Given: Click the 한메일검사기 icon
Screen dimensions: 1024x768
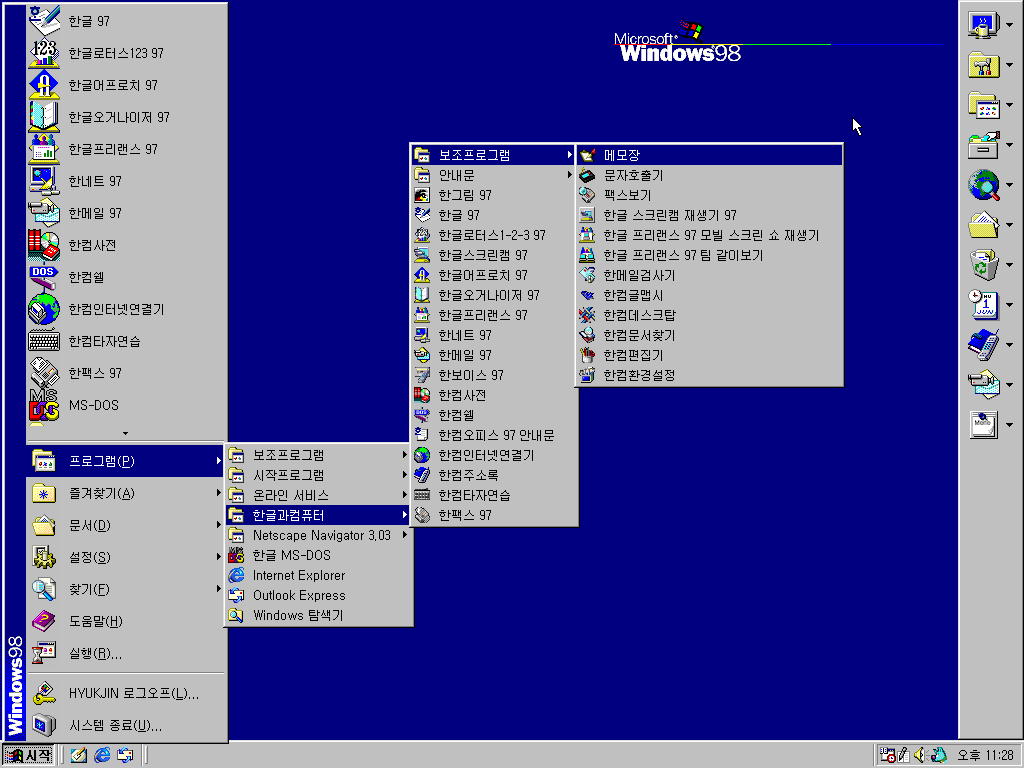Looking at the screenshot, I should coord(587,275).
